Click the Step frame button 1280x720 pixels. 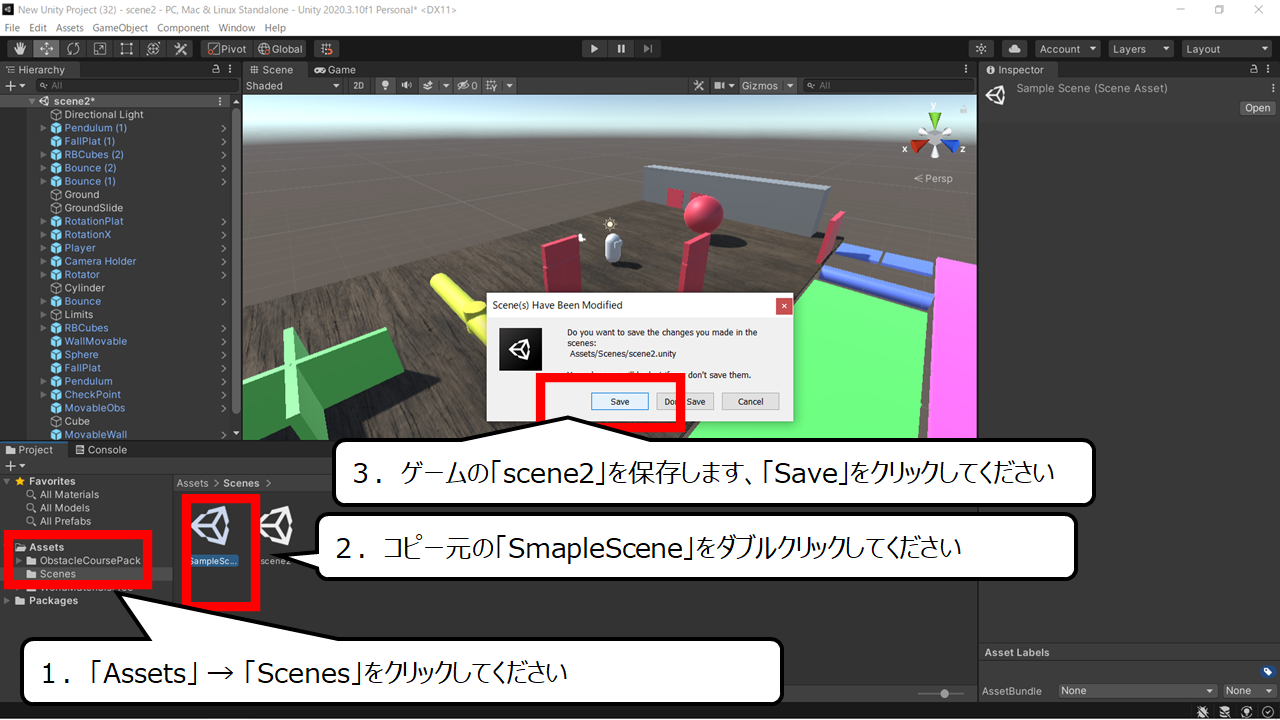click(x=648, y=48)
